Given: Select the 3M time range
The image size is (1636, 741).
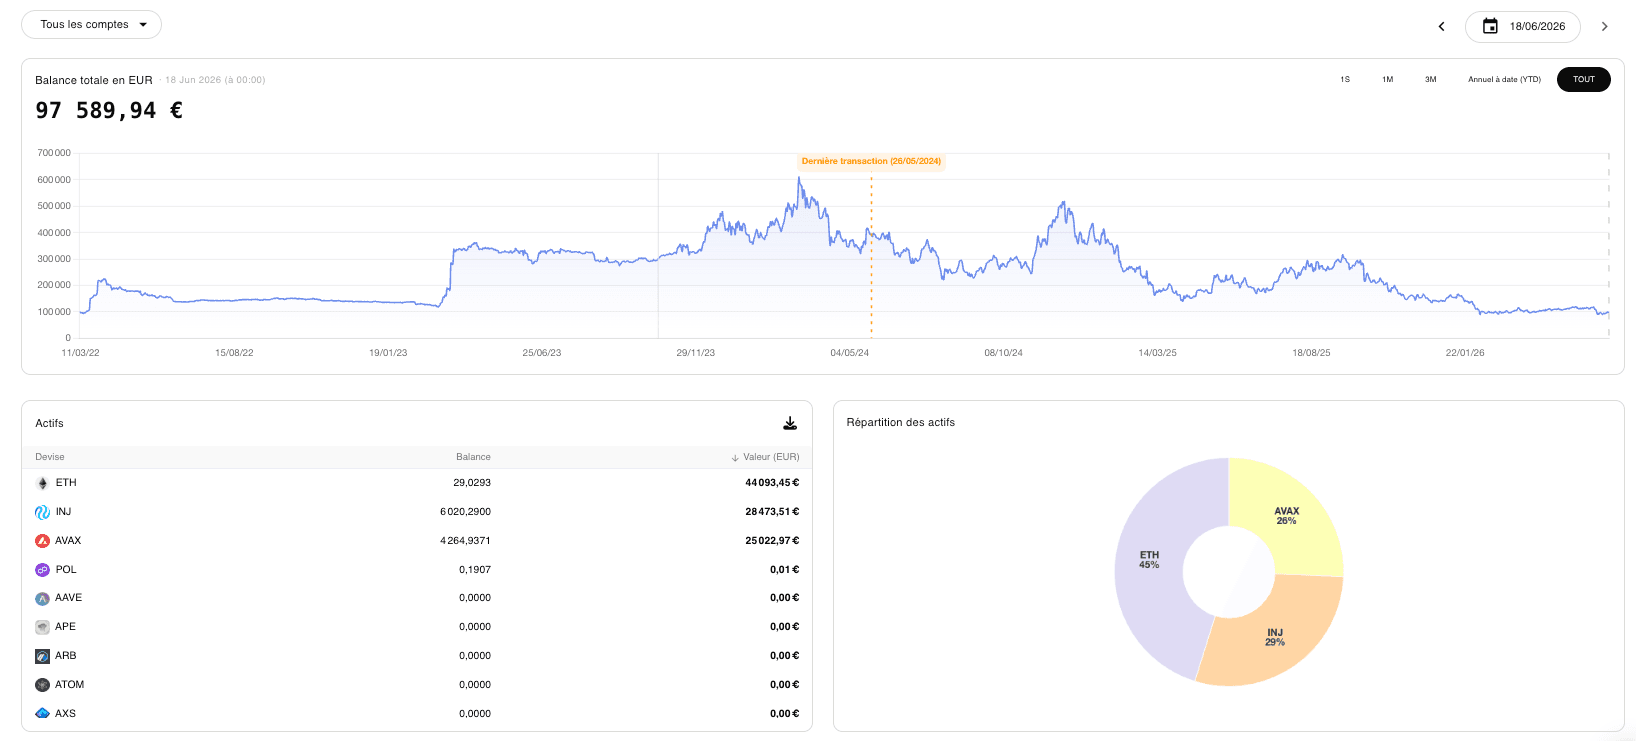Looking at the screenshot, I should [1431, 79].
